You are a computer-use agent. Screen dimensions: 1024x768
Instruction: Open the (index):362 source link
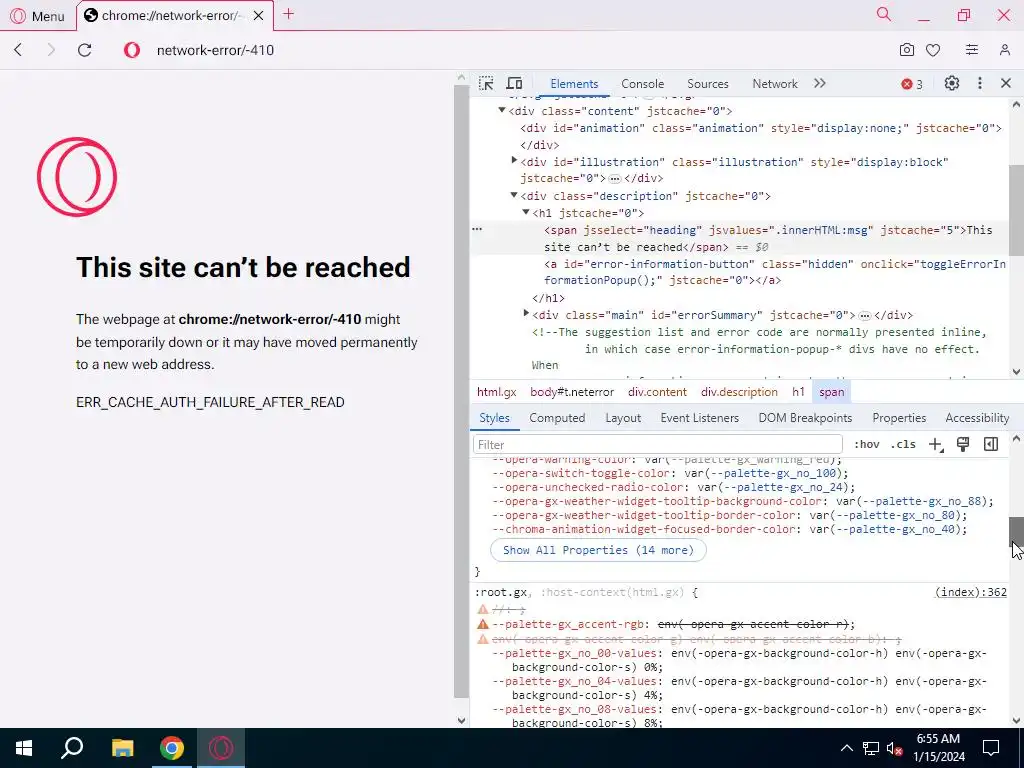click(970, 592)
